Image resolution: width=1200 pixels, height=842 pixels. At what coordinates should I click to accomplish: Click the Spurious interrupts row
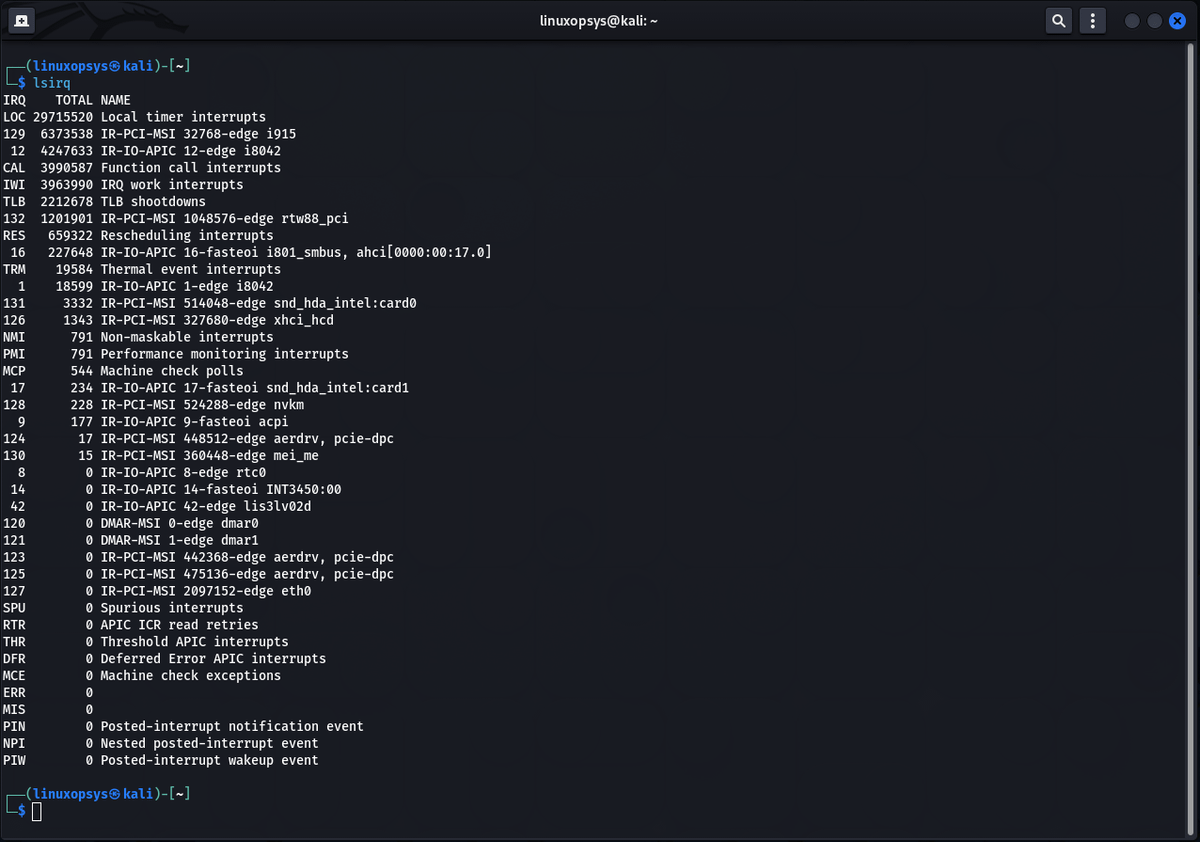[x=171, y=608]
